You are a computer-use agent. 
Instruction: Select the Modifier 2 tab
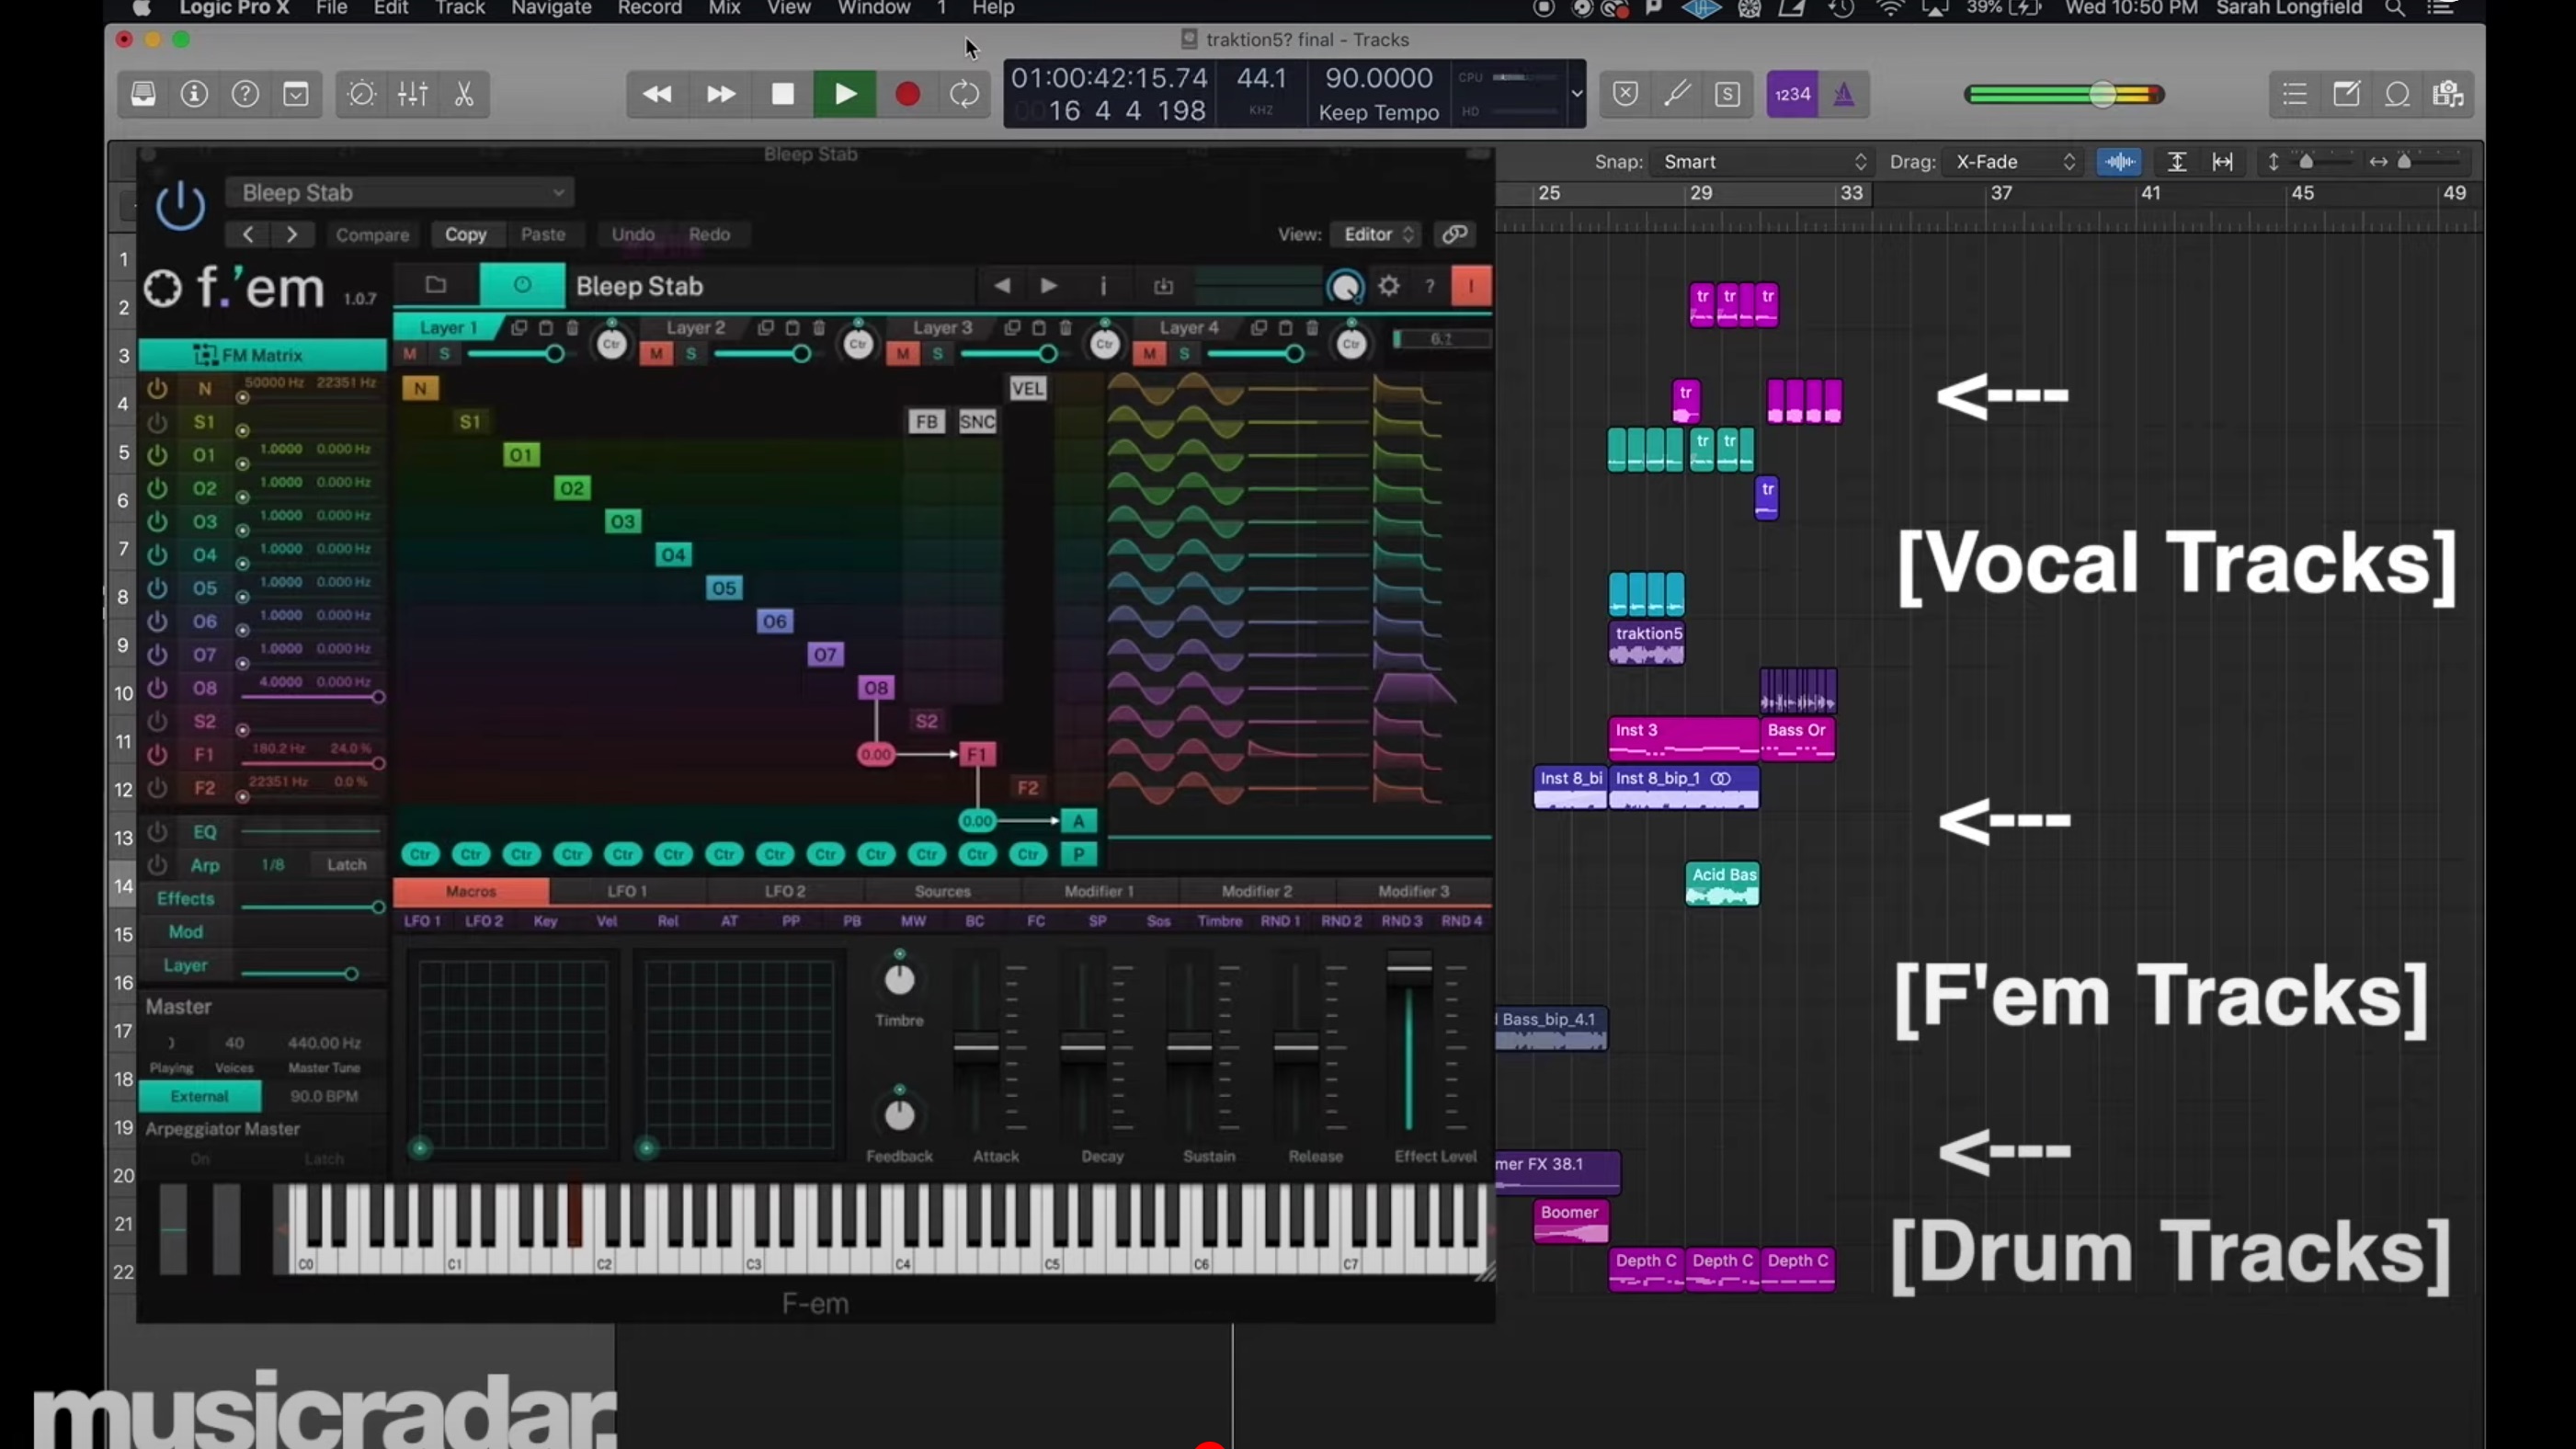(x=1257, y=891)
